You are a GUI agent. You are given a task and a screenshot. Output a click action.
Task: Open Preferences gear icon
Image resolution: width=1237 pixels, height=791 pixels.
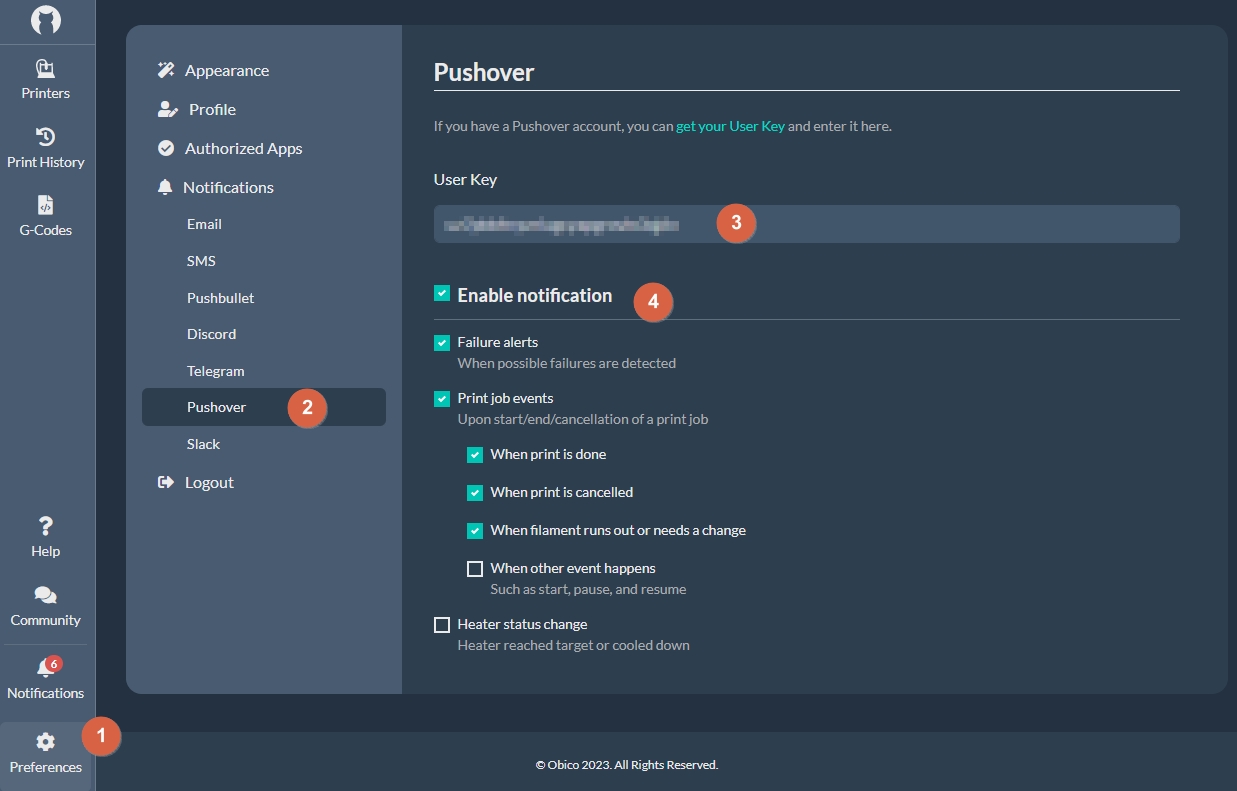click(x=46, y=742)
